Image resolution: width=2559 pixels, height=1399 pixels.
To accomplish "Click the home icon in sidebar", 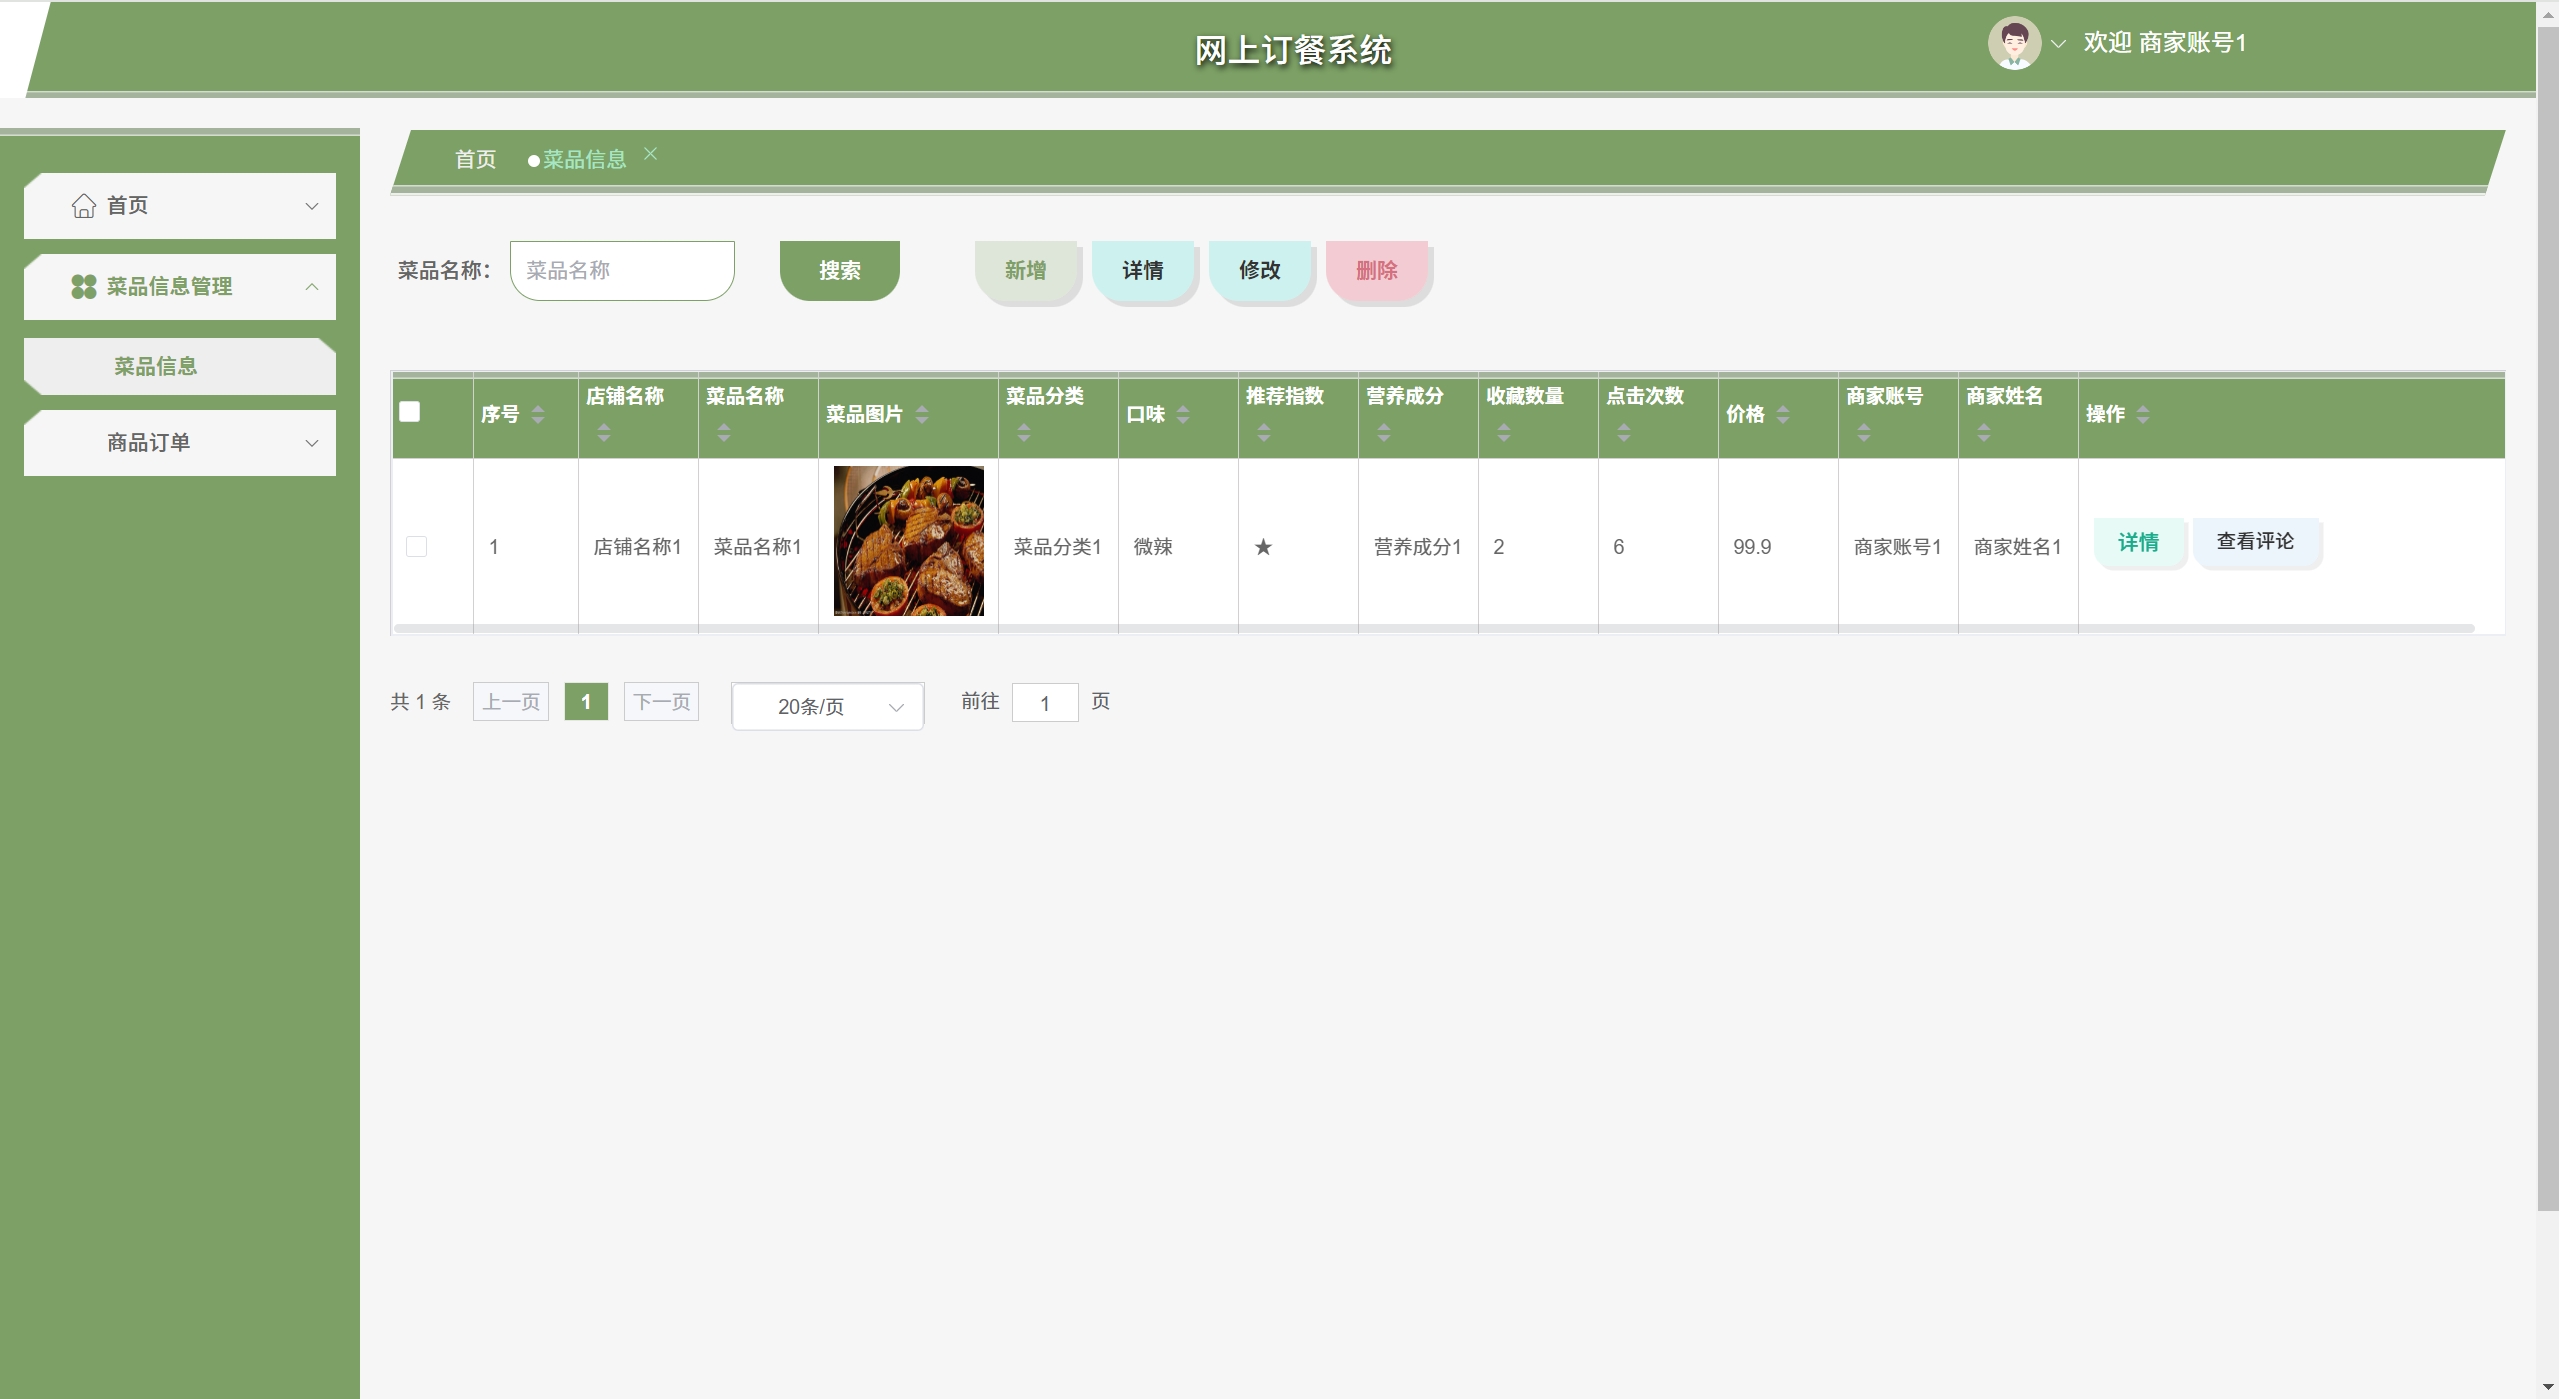I will coord(84,206).
